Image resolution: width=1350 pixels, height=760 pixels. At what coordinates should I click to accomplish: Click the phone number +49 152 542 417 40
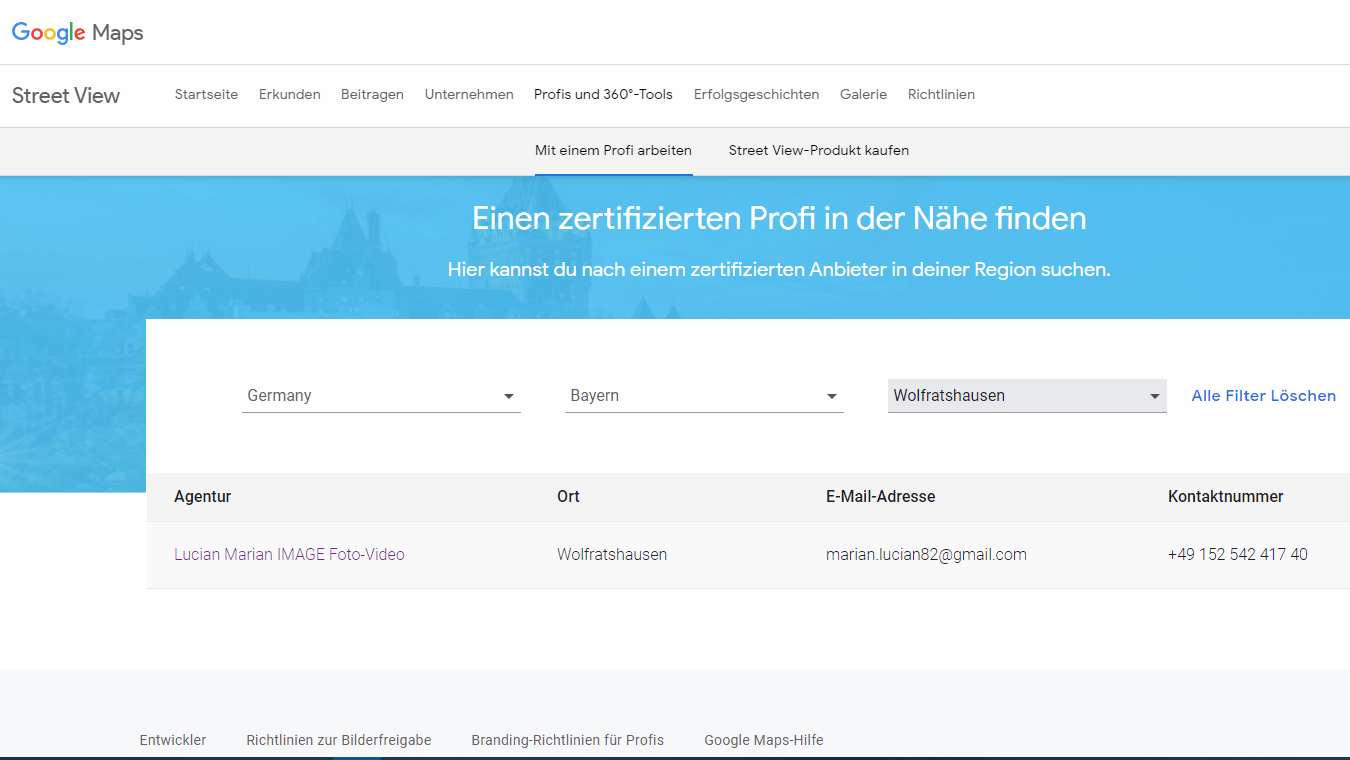[x=1237, y=554]
